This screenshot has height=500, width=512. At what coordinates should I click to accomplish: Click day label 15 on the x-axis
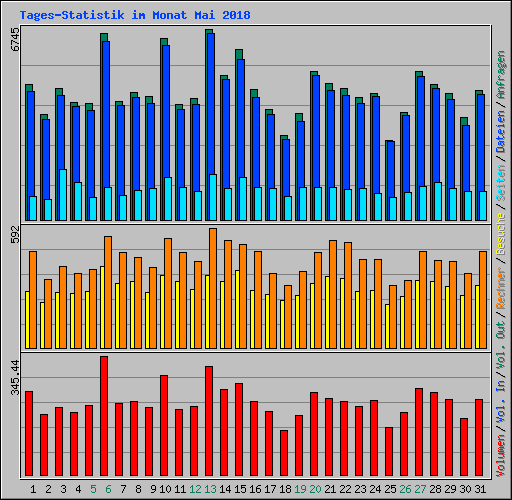(240, 489)
